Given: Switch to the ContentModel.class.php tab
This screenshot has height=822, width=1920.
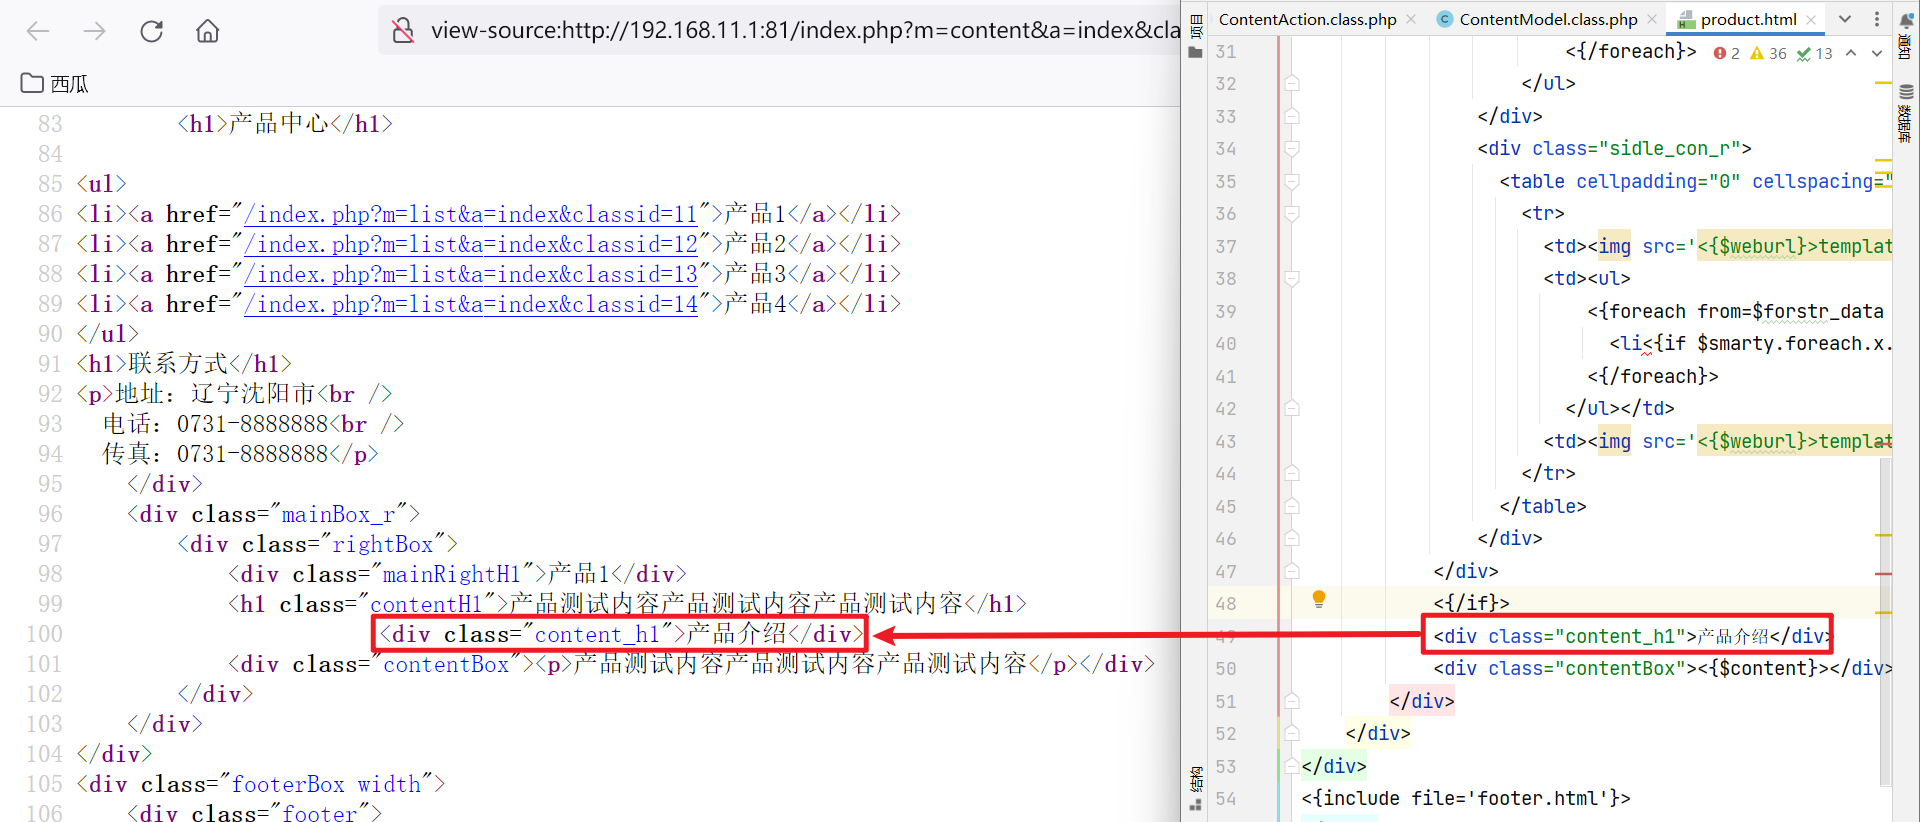Looking at the screenshot, I should 1547,19.
